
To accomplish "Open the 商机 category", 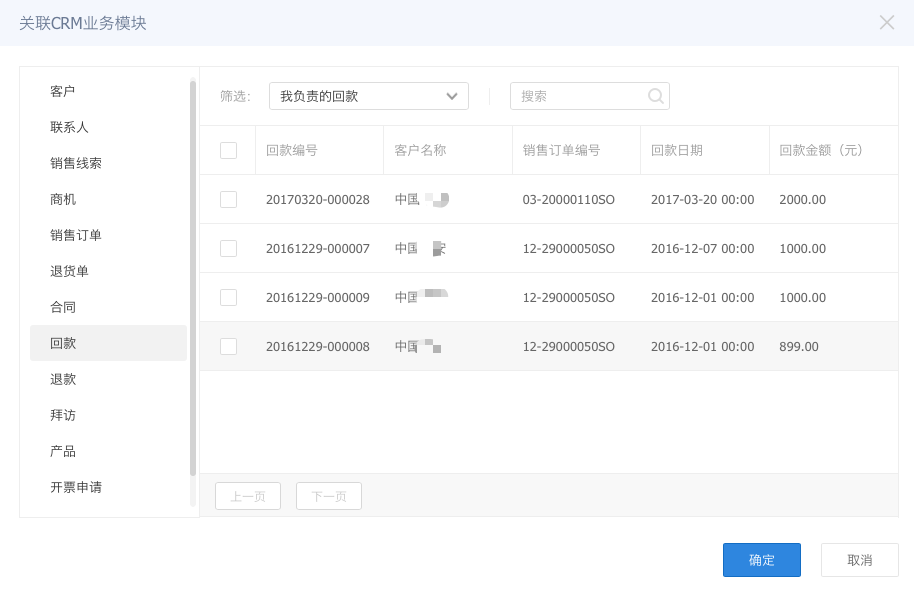I will pyautogui.click(x=63, y=199).
